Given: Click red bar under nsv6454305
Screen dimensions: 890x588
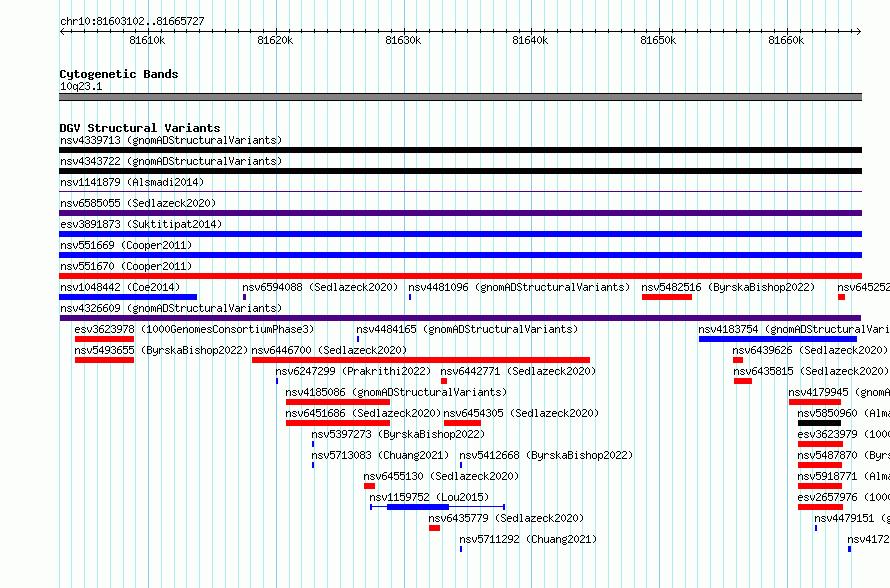Looking at the screenshot, I should (462, 423).
